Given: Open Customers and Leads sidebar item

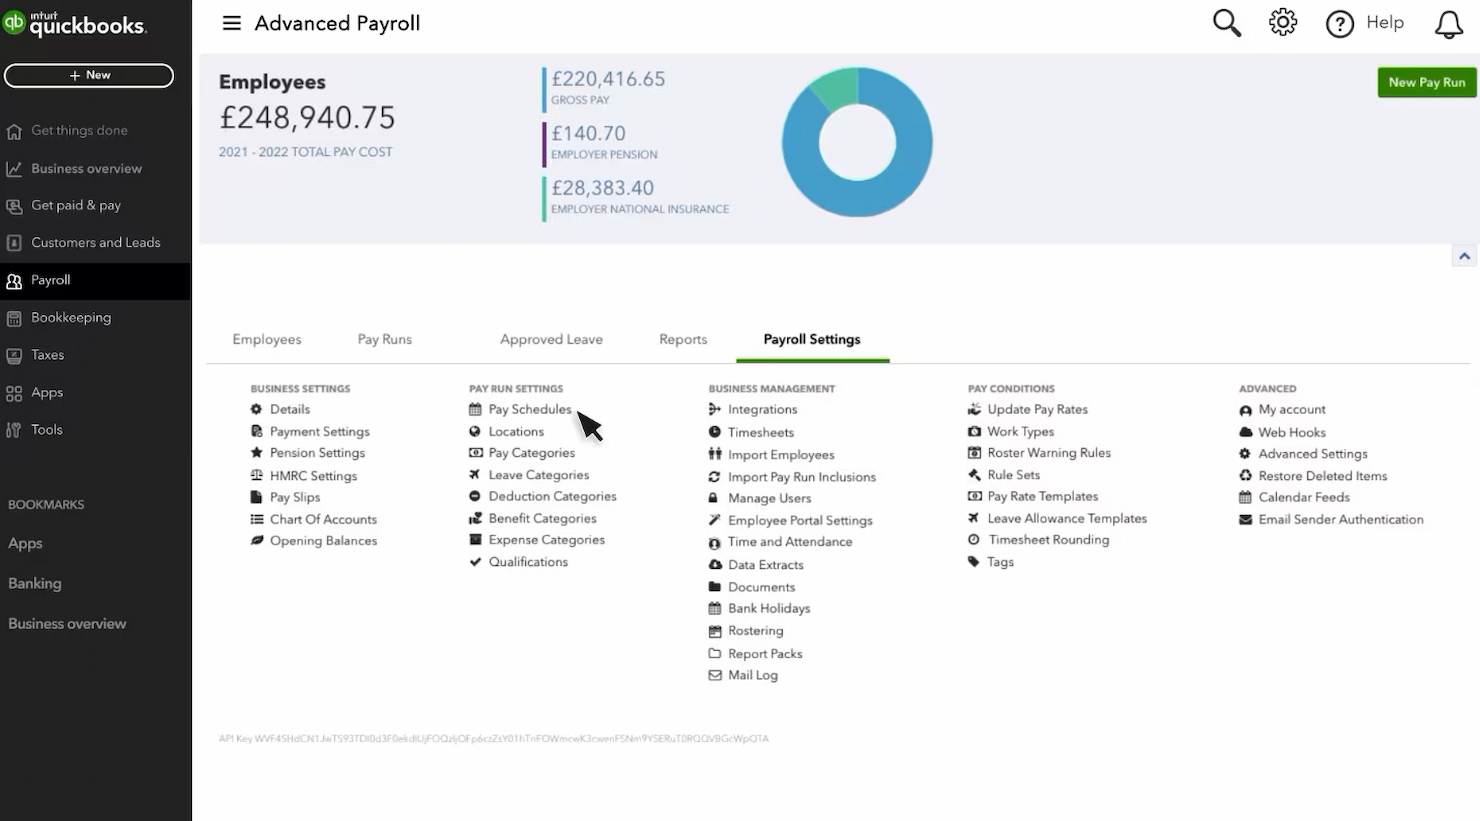Looking at the screenshot, I should point(95,243).
